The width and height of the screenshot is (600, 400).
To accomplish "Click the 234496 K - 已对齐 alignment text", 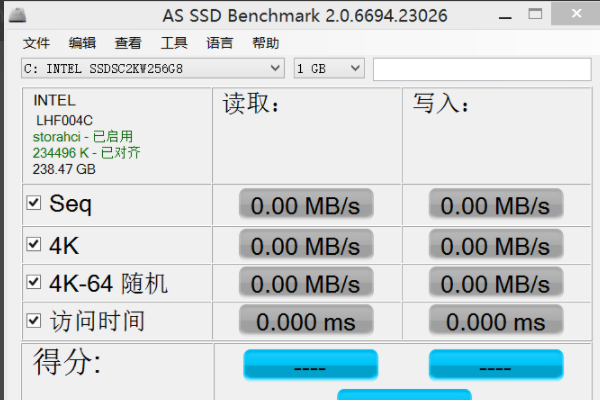I will [x=86, y=153].
